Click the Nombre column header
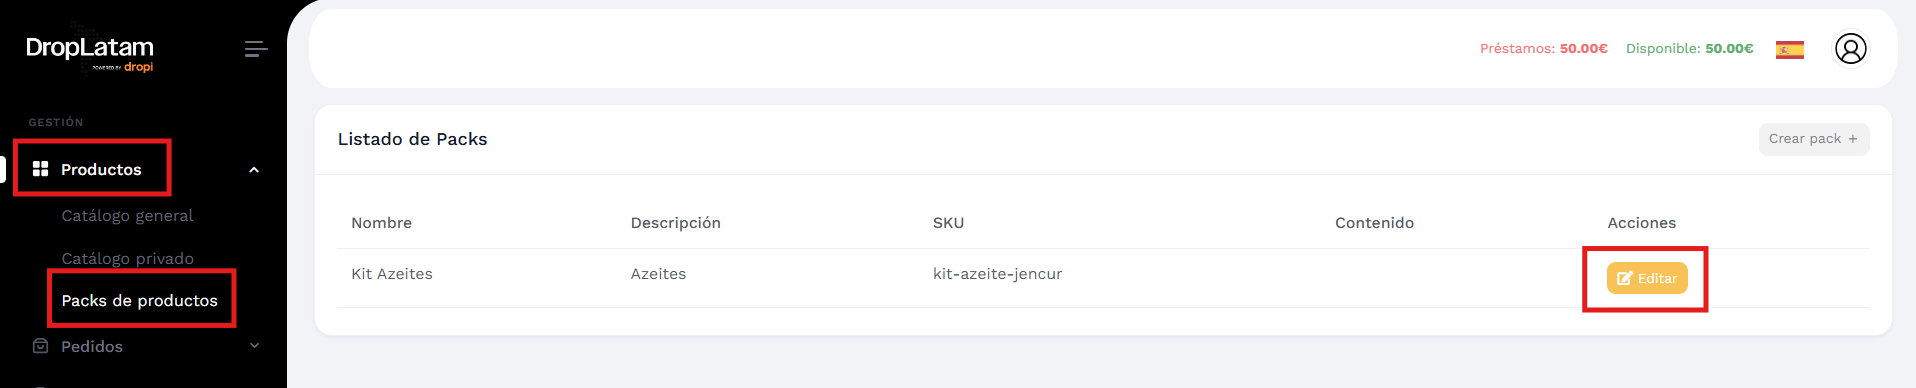This screenshot has height=388, width=1916. 381,223
